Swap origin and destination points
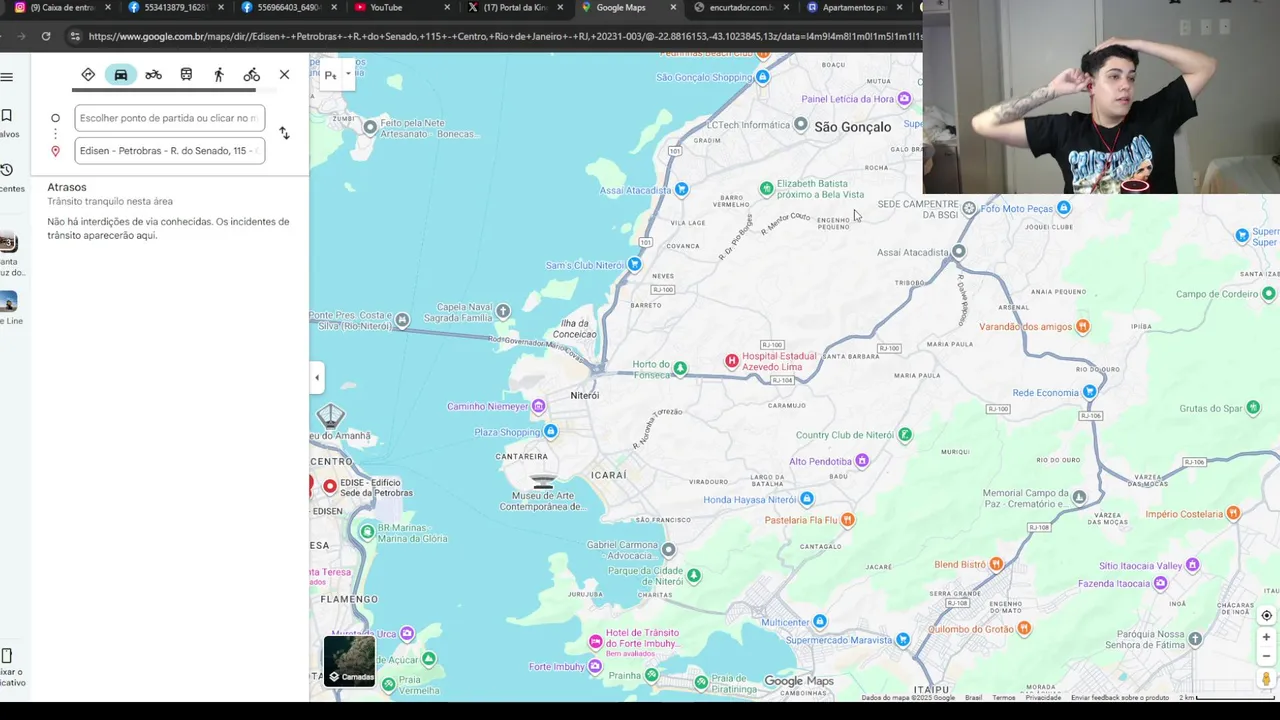Viewport: 1280px width, 720px height. [x=284, y=133]
